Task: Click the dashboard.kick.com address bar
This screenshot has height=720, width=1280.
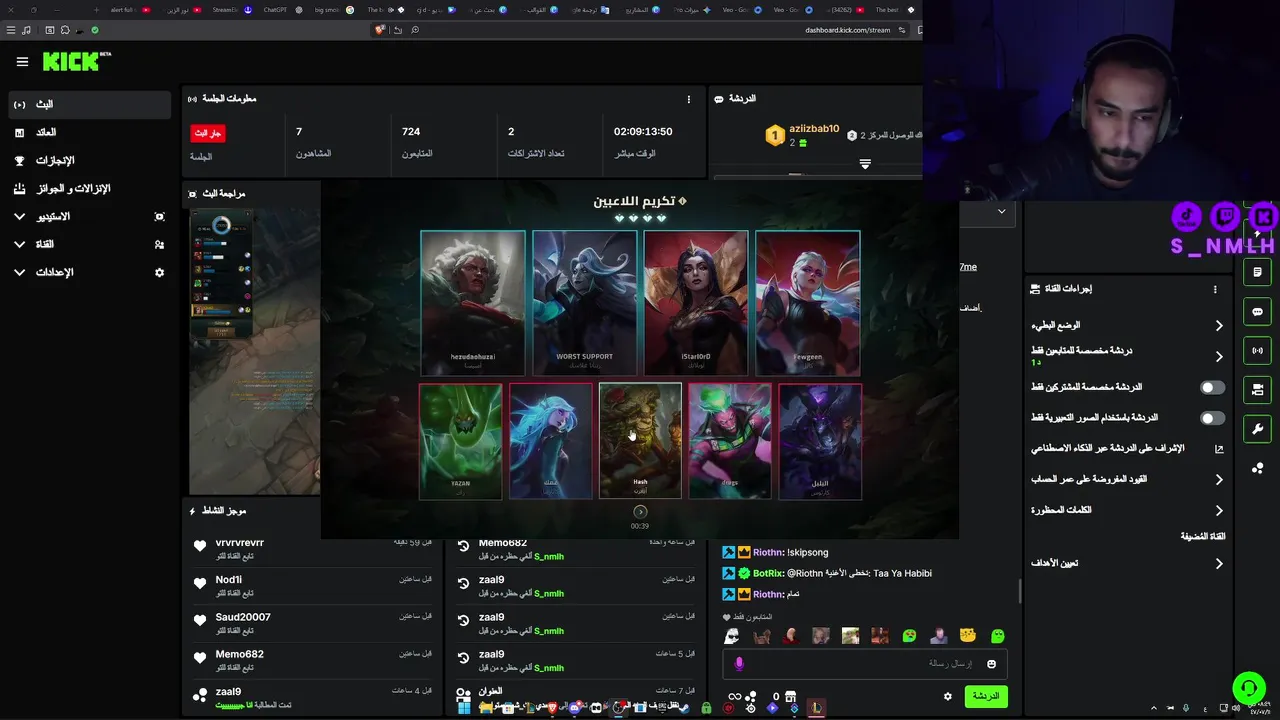Action: (847, 30)
